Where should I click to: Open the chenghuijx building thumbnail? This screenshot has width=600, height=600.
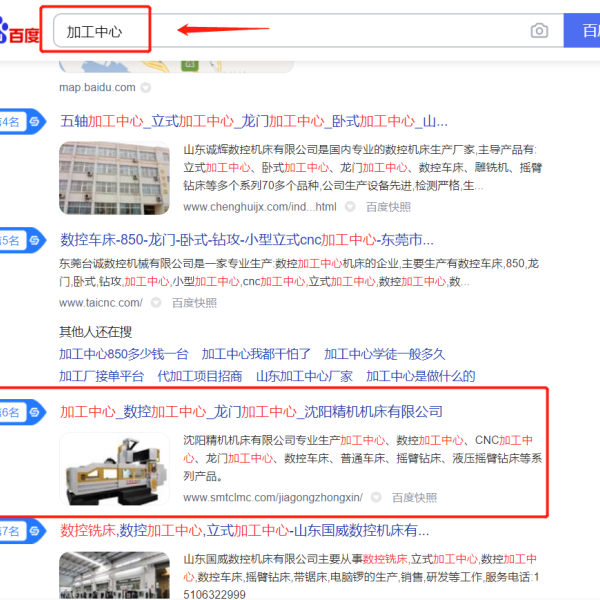click(114, 178)
